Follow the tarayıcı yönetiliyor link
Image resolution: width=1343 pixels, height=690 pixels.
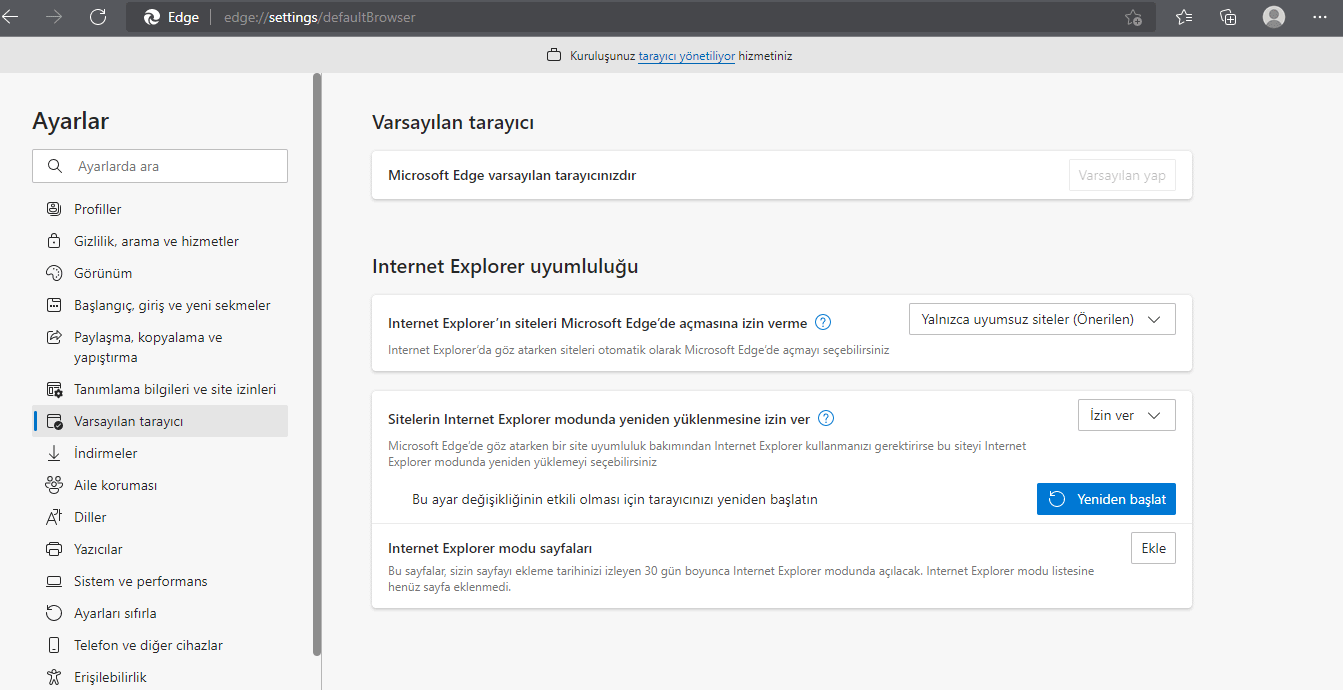coord(686,56)
